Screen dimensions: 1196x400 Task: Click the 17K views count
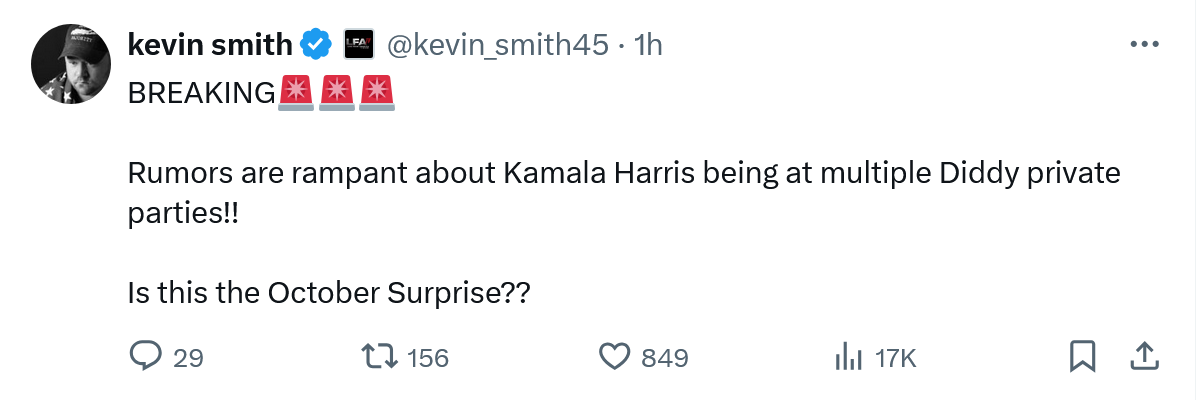click(x=896, y=357)
